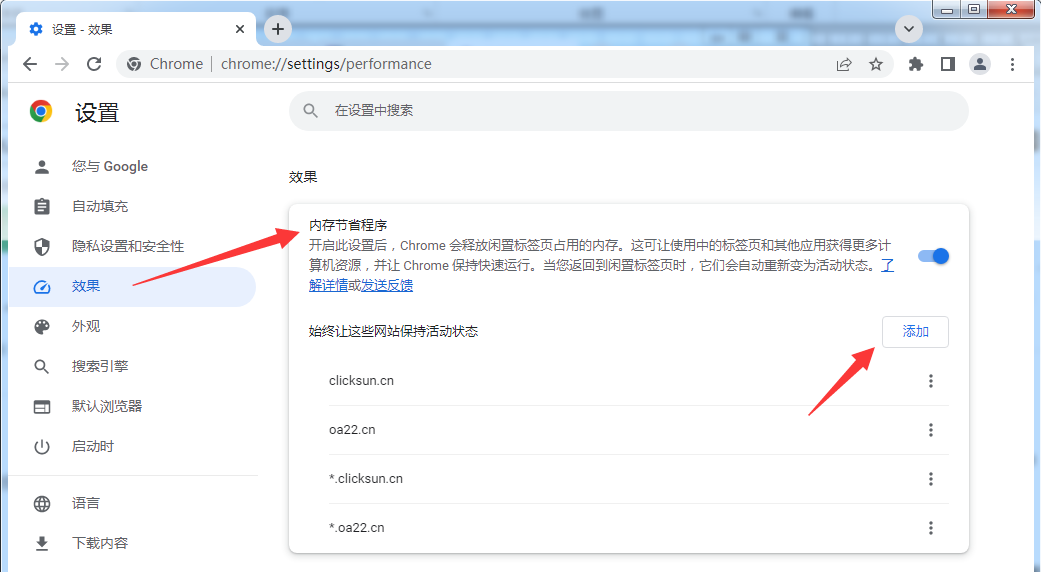This screenshot has width=1041, height=572.
Task: Click the power icon for 启动时
Action: click(42, 447)
